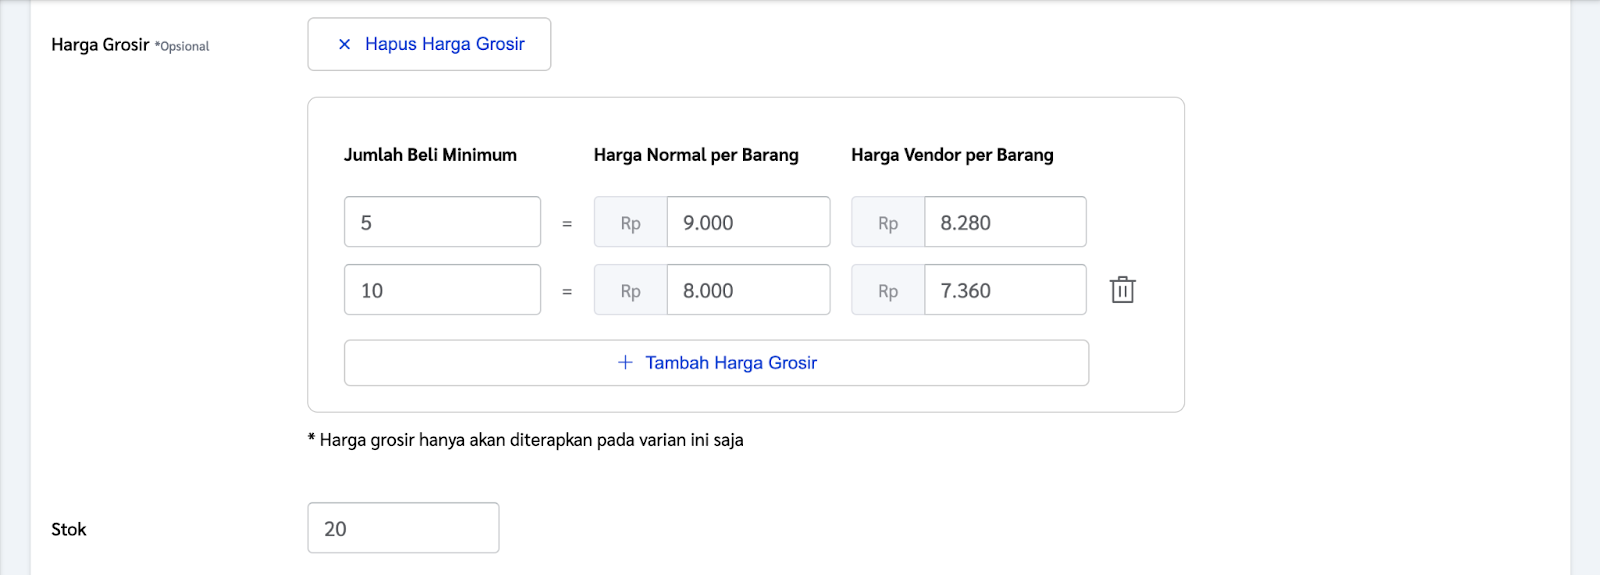The width and height of the screenshot is (1600, 575).
Task: Select the normal price field showing 9.000
Action: [748, 222]
